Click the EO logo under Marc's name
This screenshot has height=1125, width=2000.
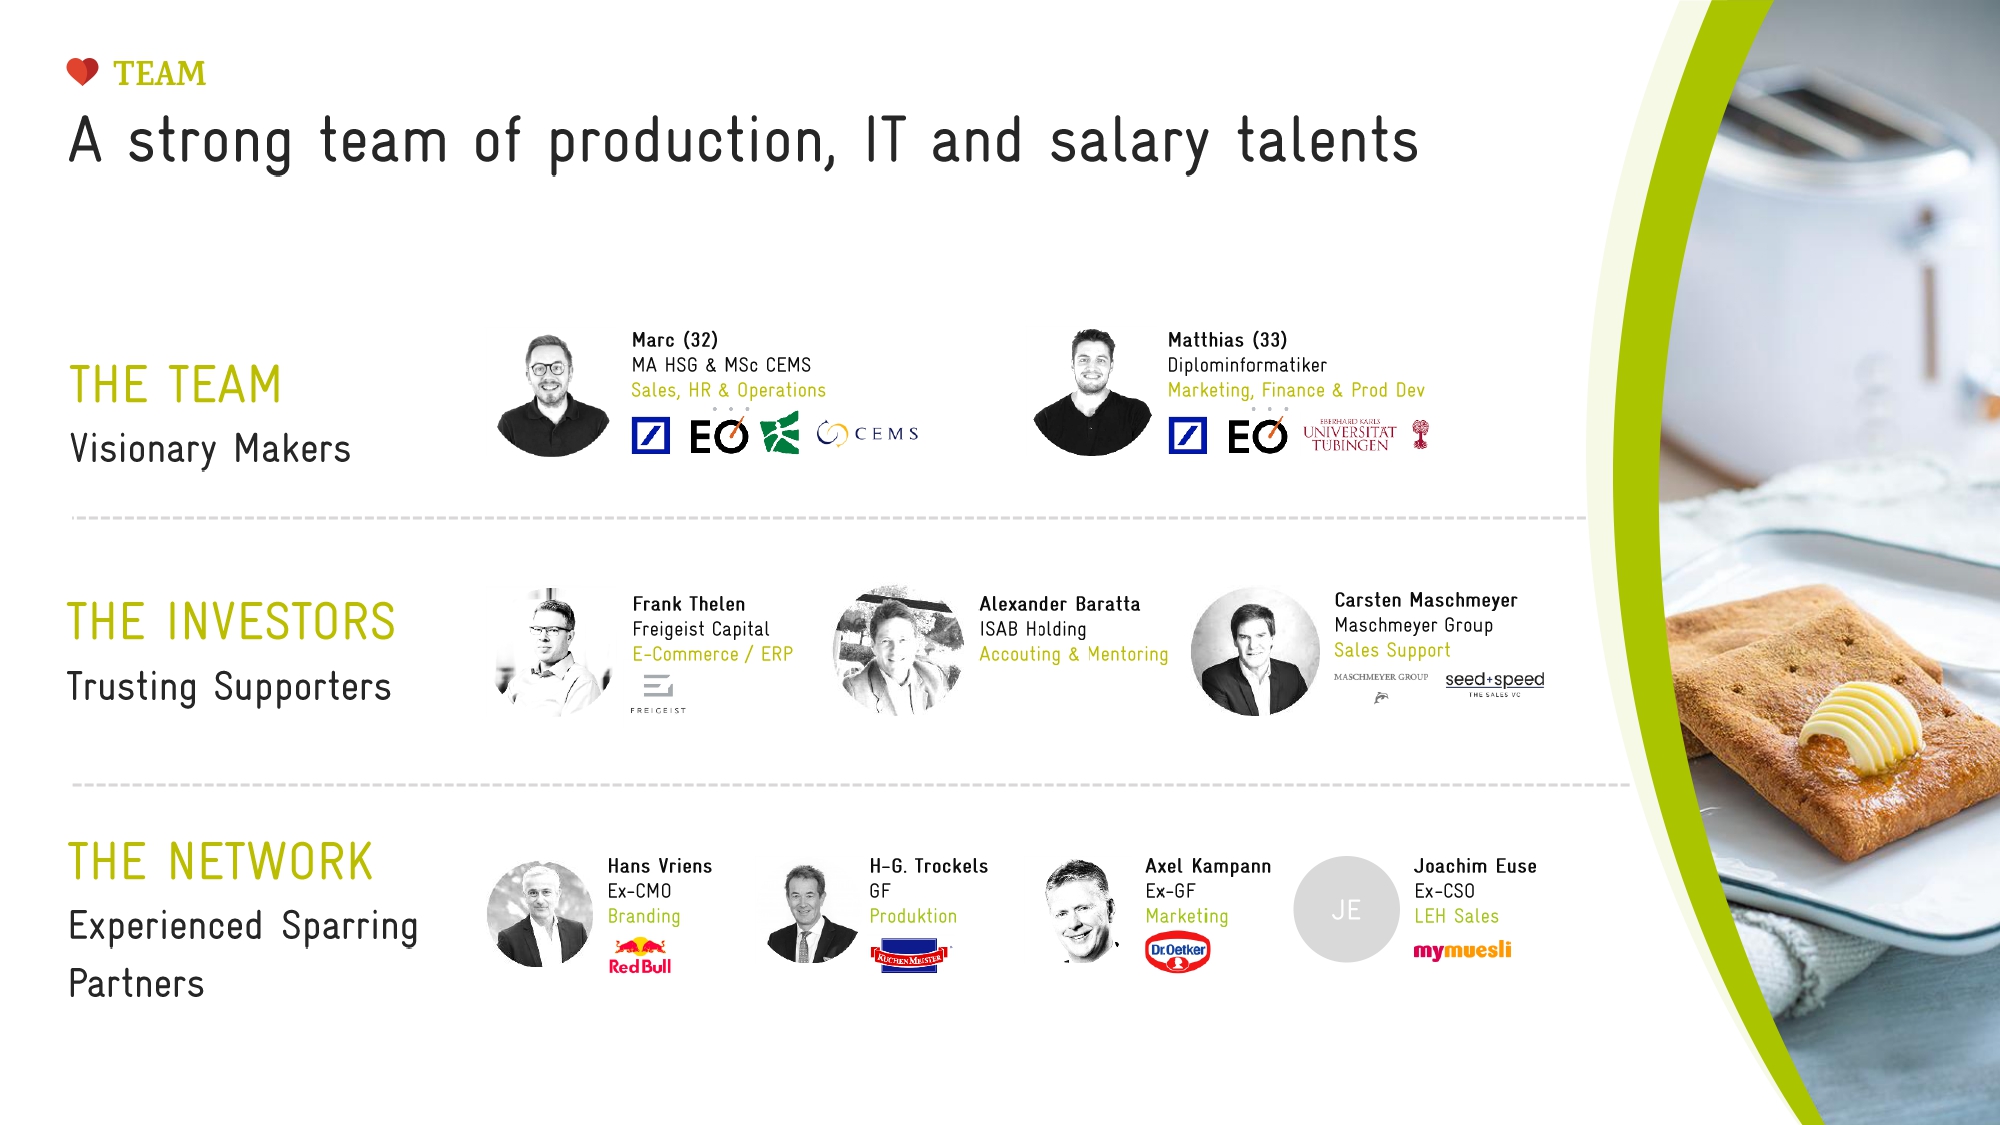tap(718, 436)
